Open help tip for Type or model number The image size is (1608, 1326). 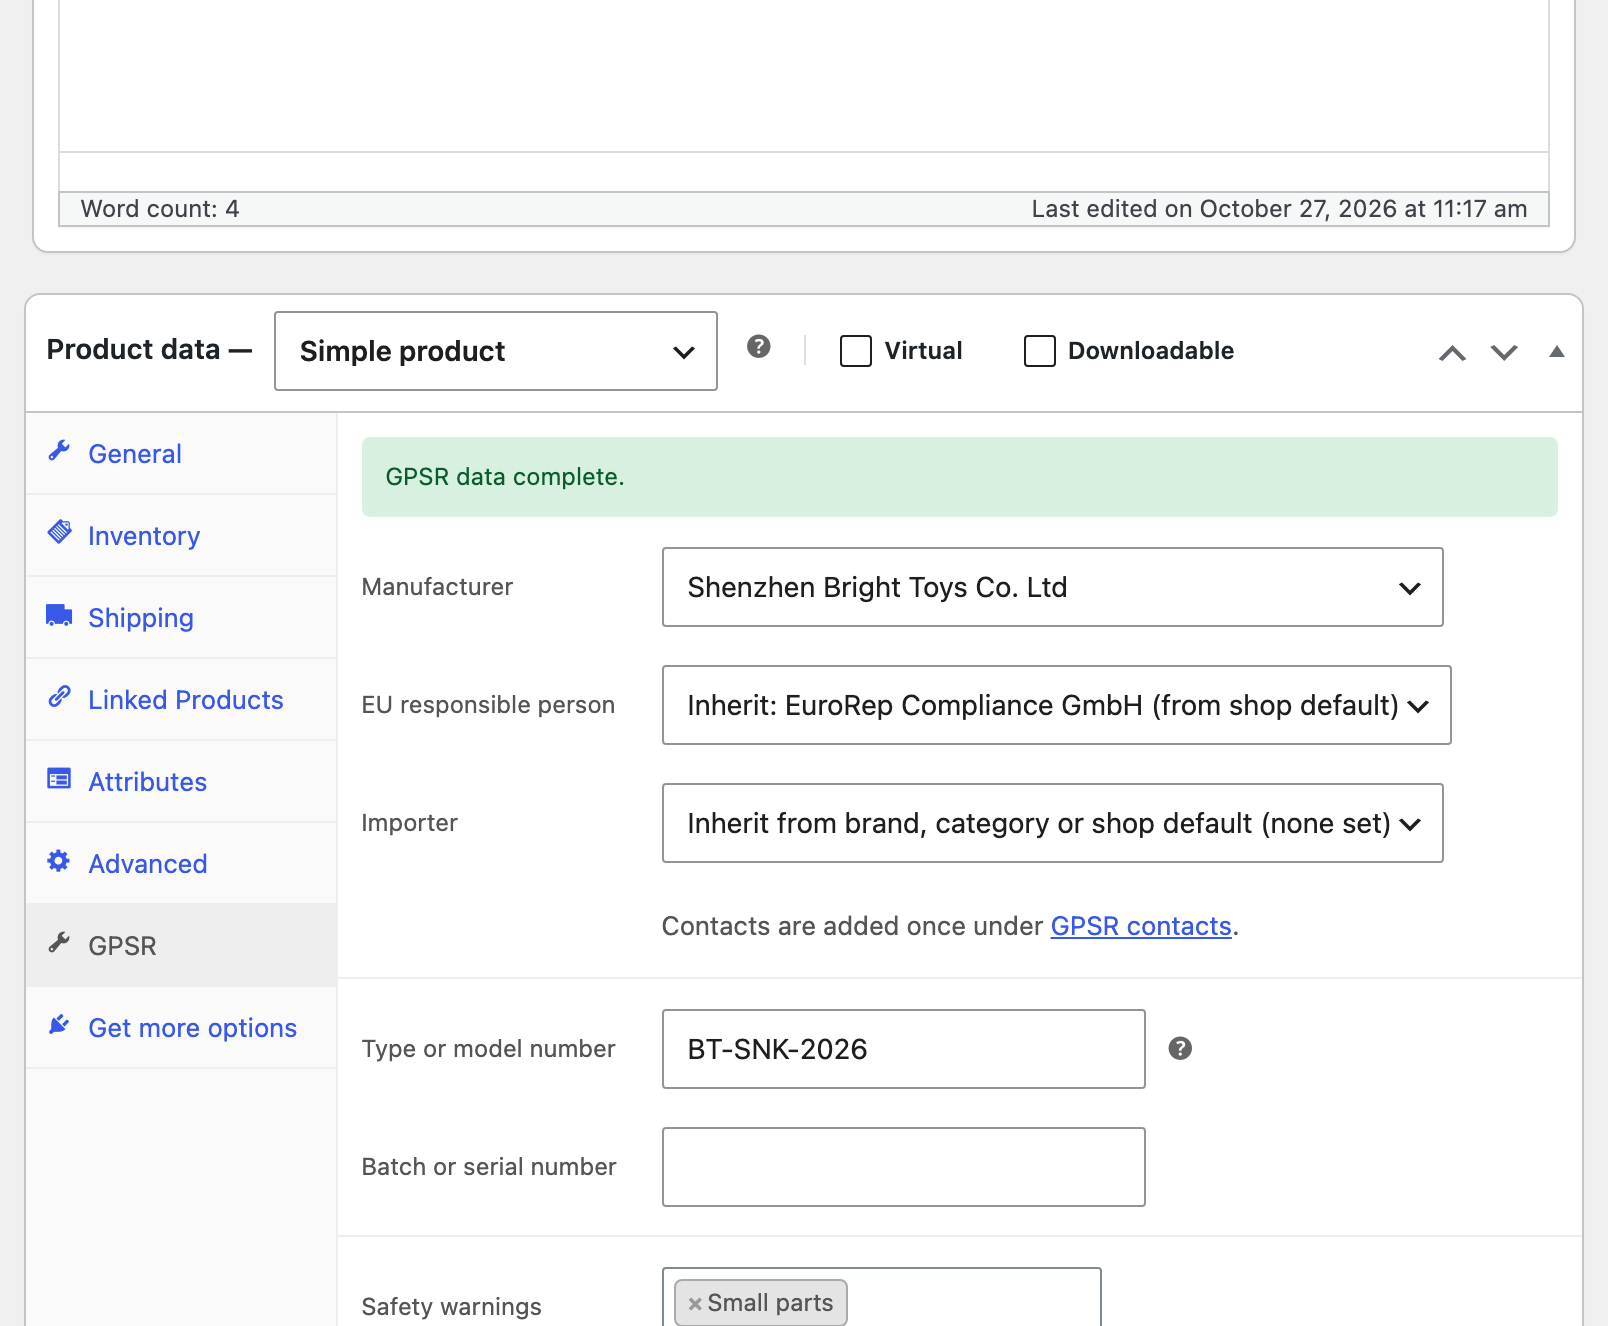(1180, 1048)
